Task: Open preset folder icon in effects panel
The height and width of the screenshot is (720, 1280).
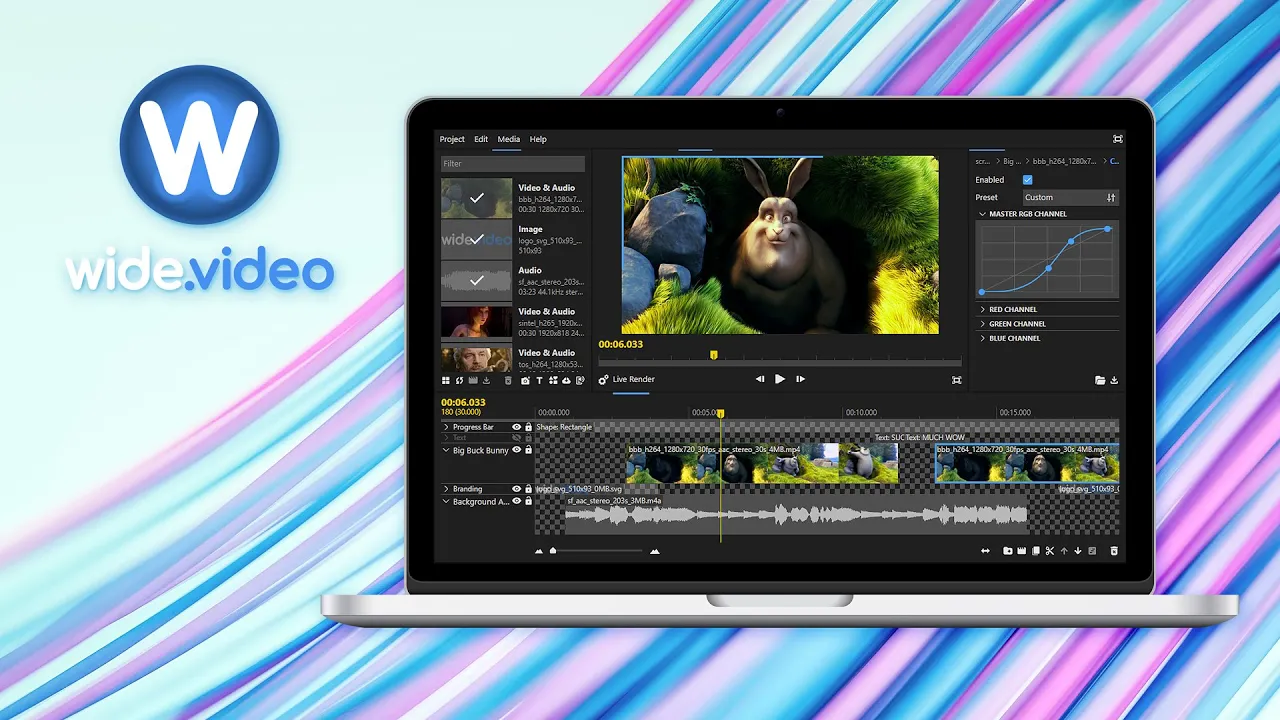Action: tap(1100, 380)
